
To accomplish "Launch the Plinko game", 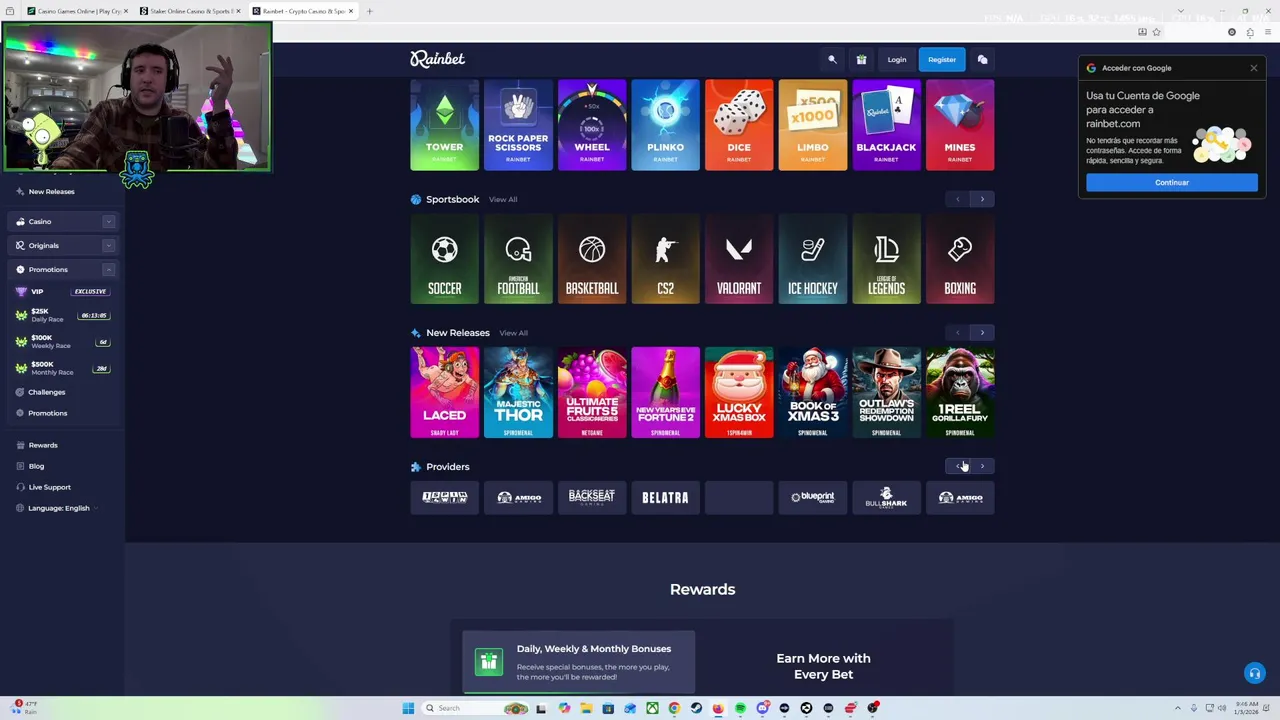I will click(x=665, y=125).
